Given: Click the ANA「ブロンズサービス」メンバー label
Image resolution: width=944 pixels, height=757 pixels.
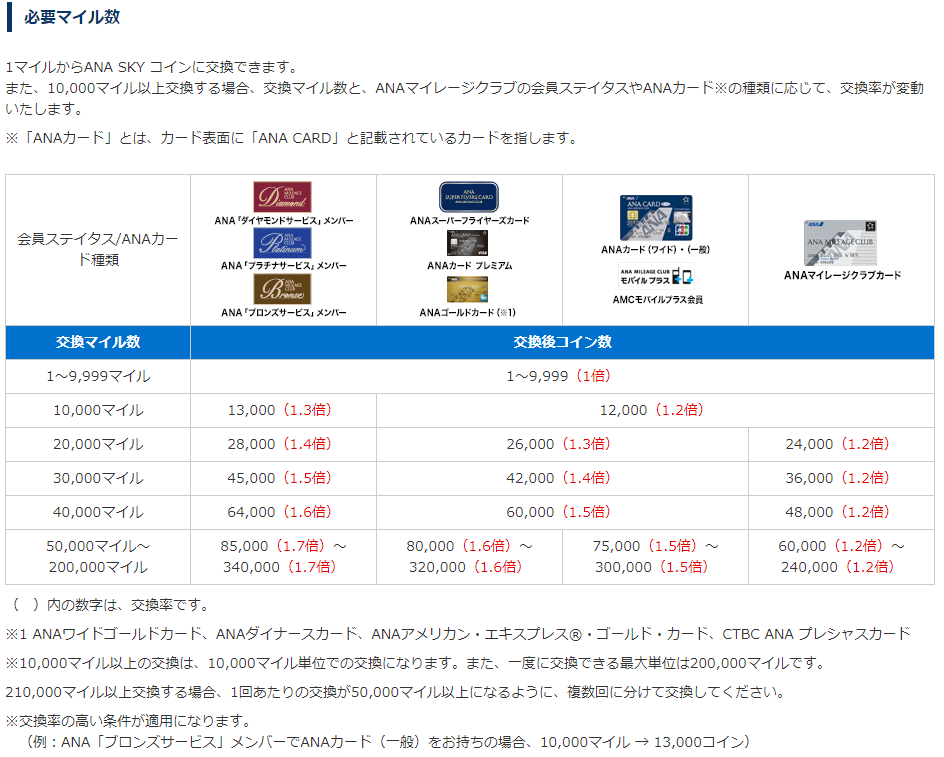Looking at the screenshot, I should coord(284,313).
